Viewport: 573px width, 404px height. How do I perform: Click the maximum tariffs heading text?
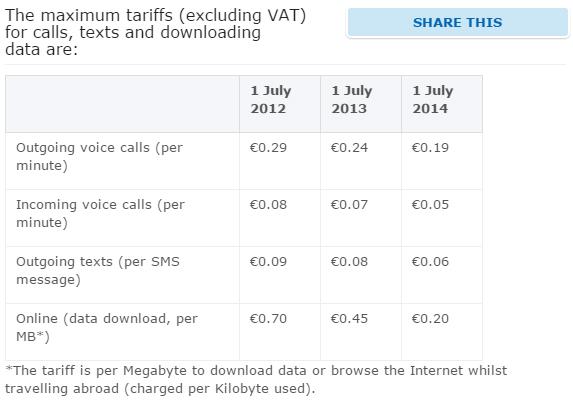tap(155, 32)
